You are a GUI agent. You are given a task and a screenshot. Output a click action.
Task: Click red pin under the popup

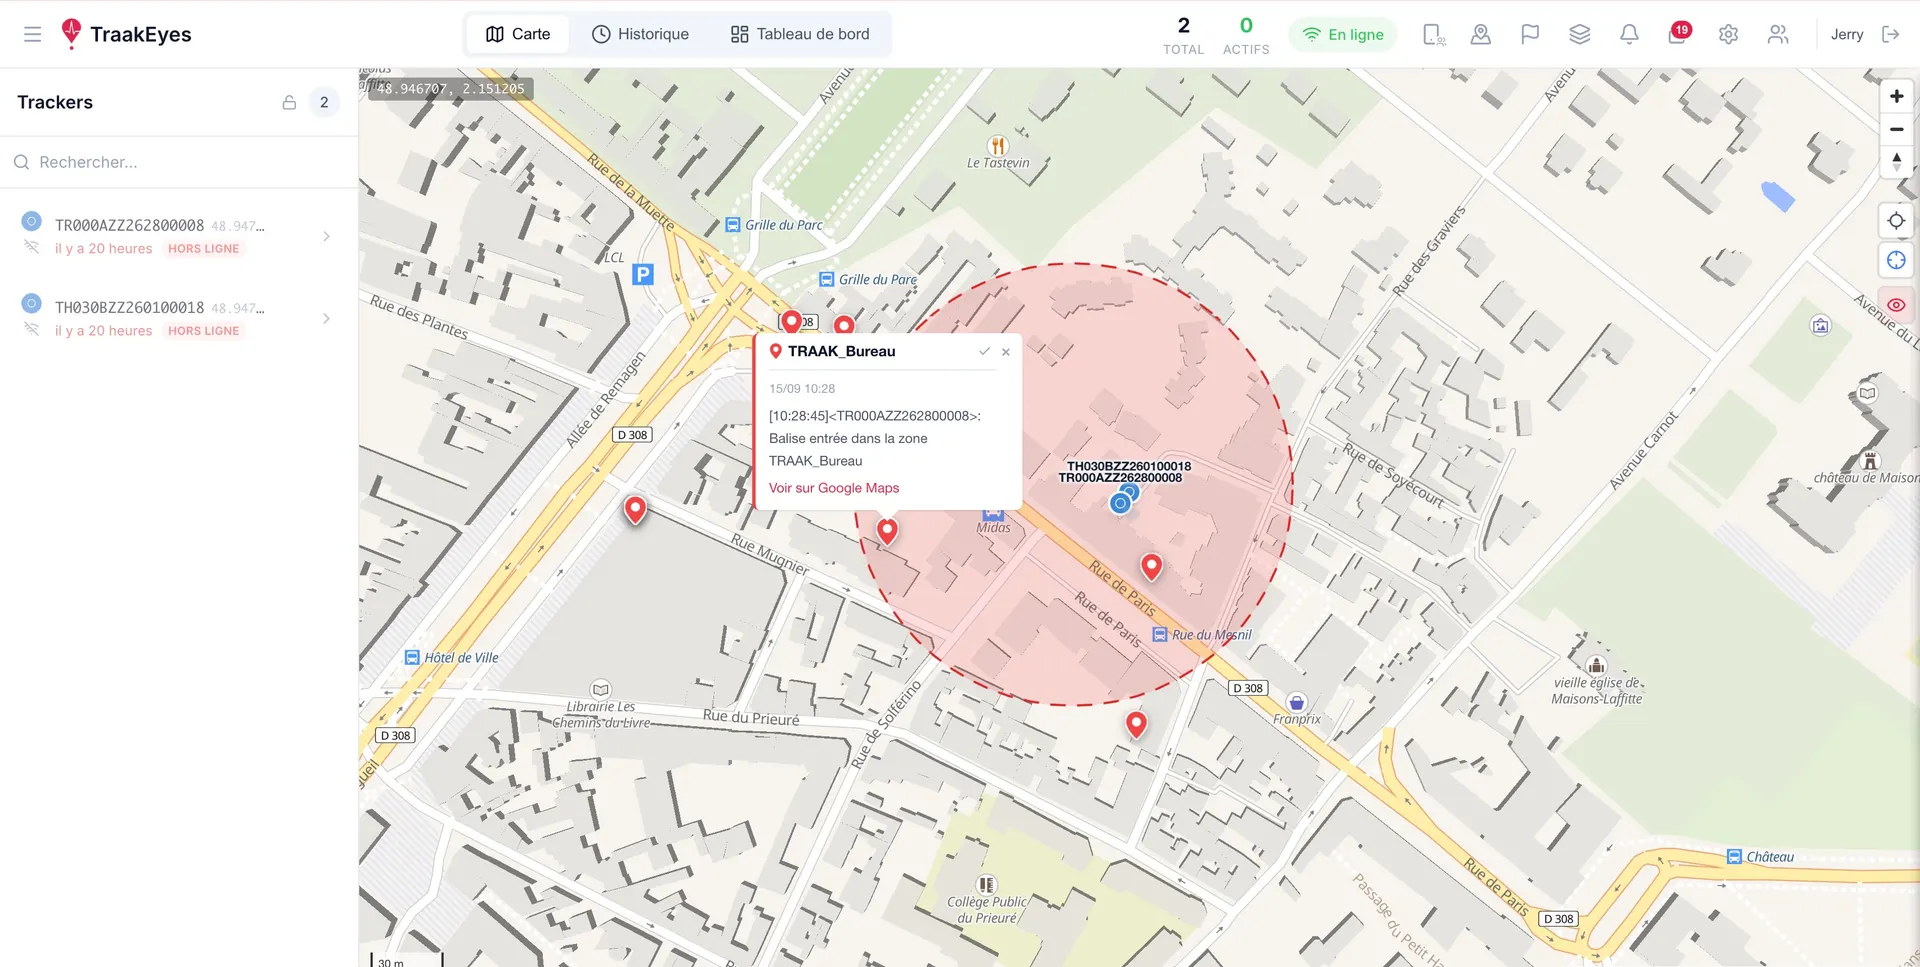[887, 531]
